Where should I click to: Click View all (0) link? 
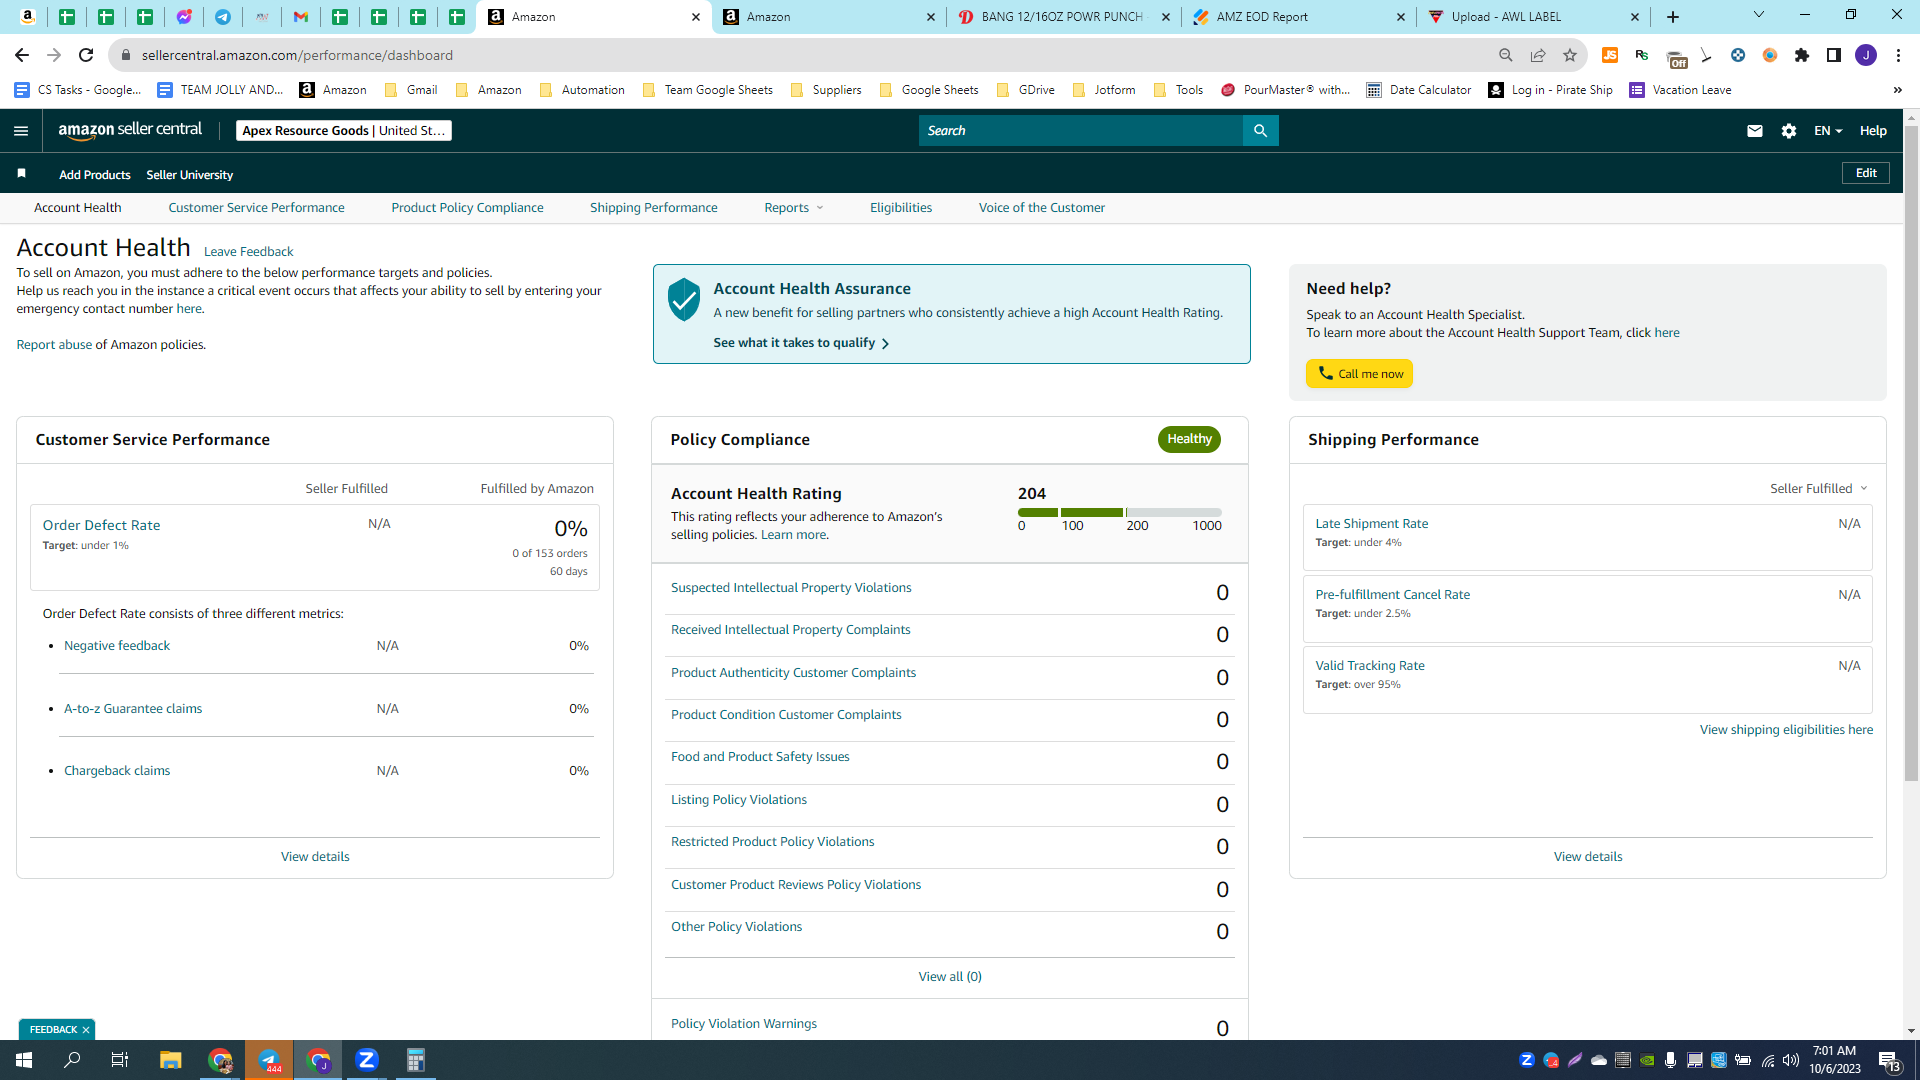click(x=950, y=977)
